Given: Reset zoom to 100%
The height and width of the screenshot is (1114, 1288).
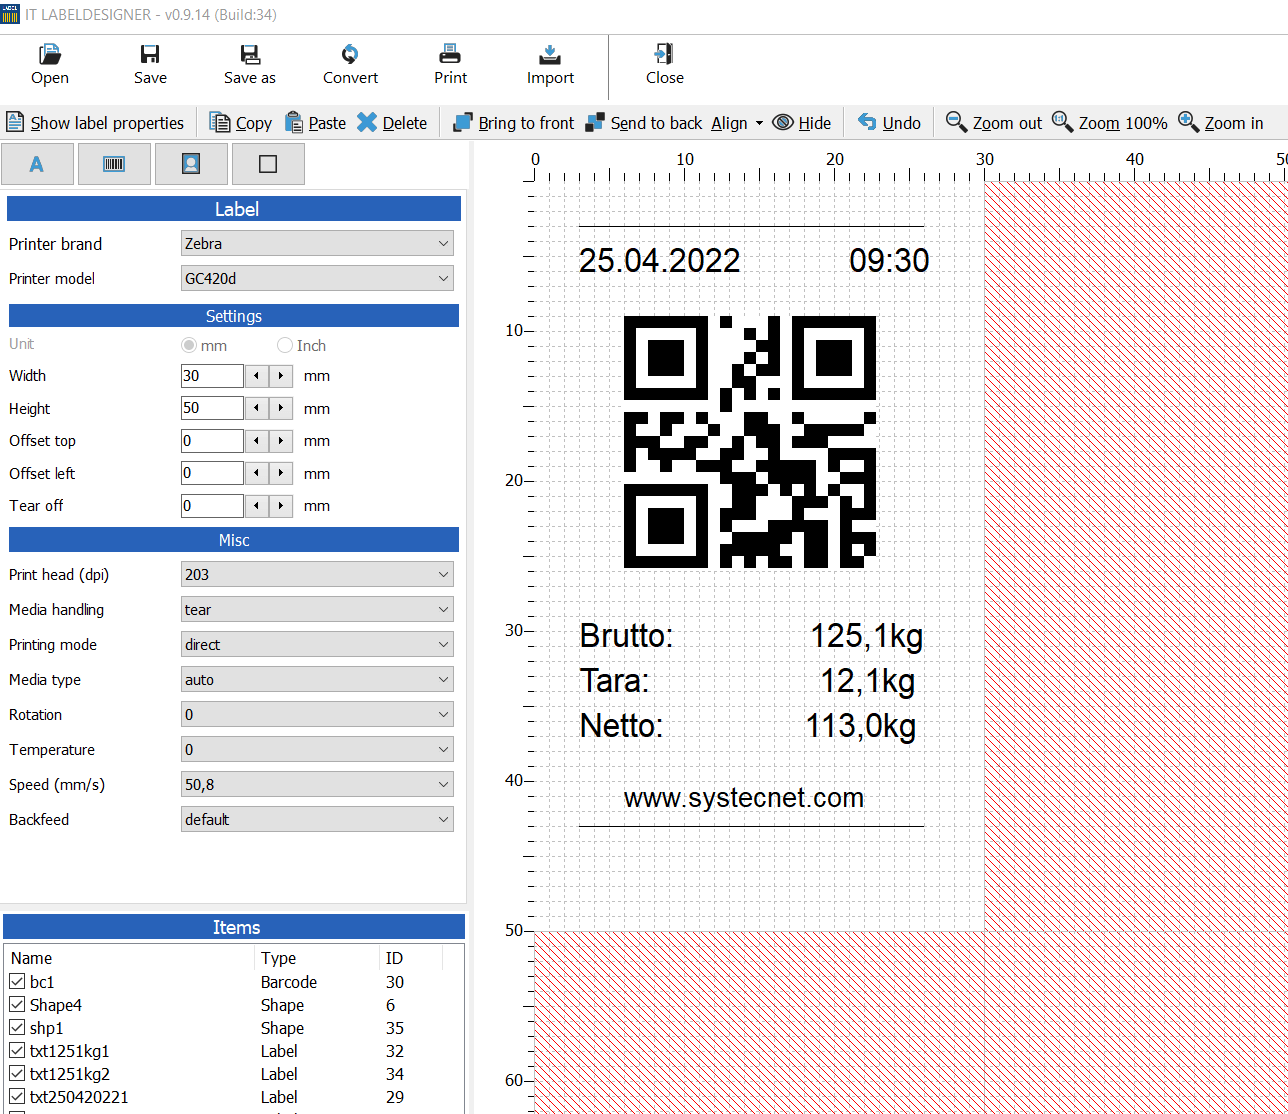Looking at the screenshot, I should coord(1110,123).
